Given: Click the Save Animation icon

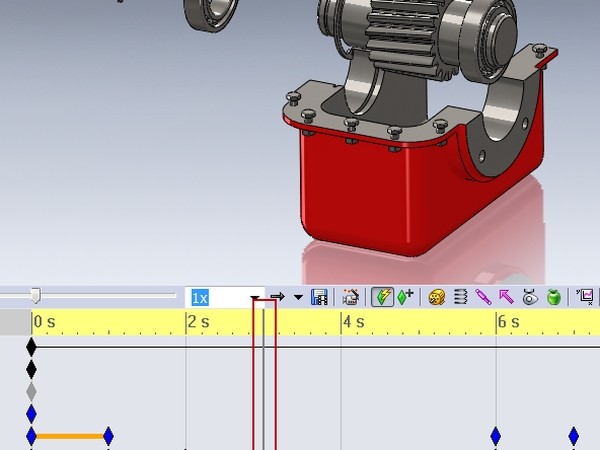Looking at the screenshot, I should (x=319, y=297).
